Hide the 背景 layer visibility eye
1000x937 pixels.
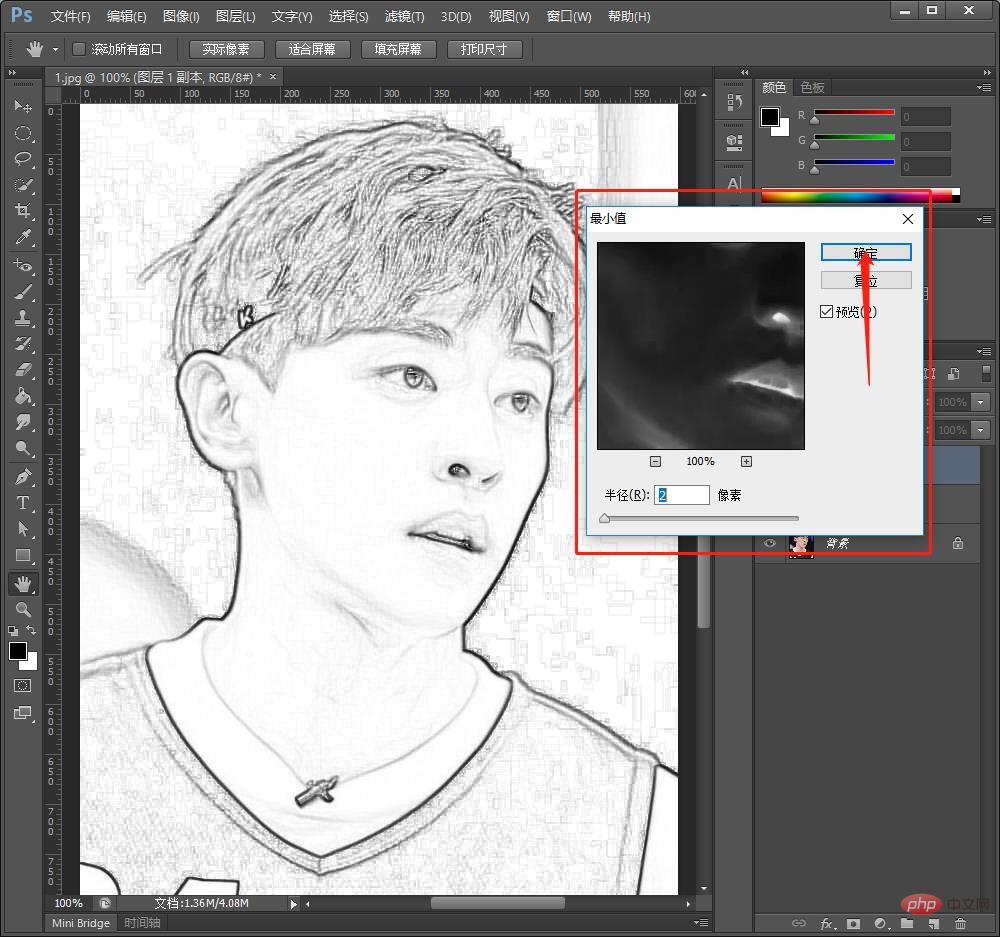[x=769, y=543]
